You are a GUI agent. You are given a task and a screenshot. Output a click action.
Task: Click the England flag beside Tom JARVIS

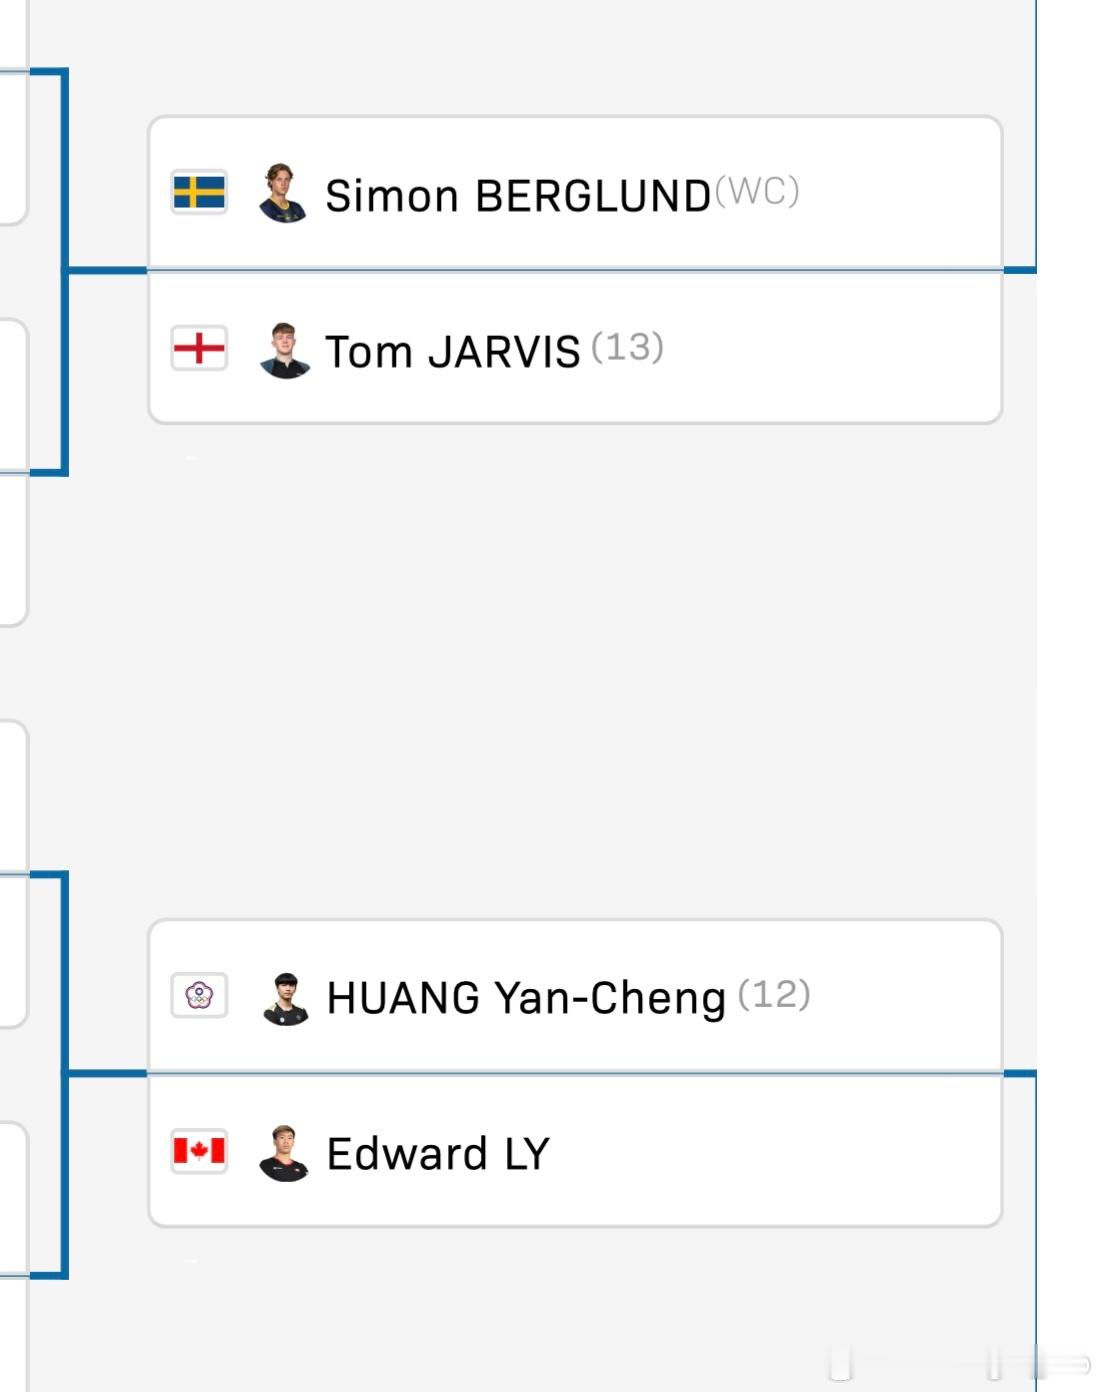point(199,348)
